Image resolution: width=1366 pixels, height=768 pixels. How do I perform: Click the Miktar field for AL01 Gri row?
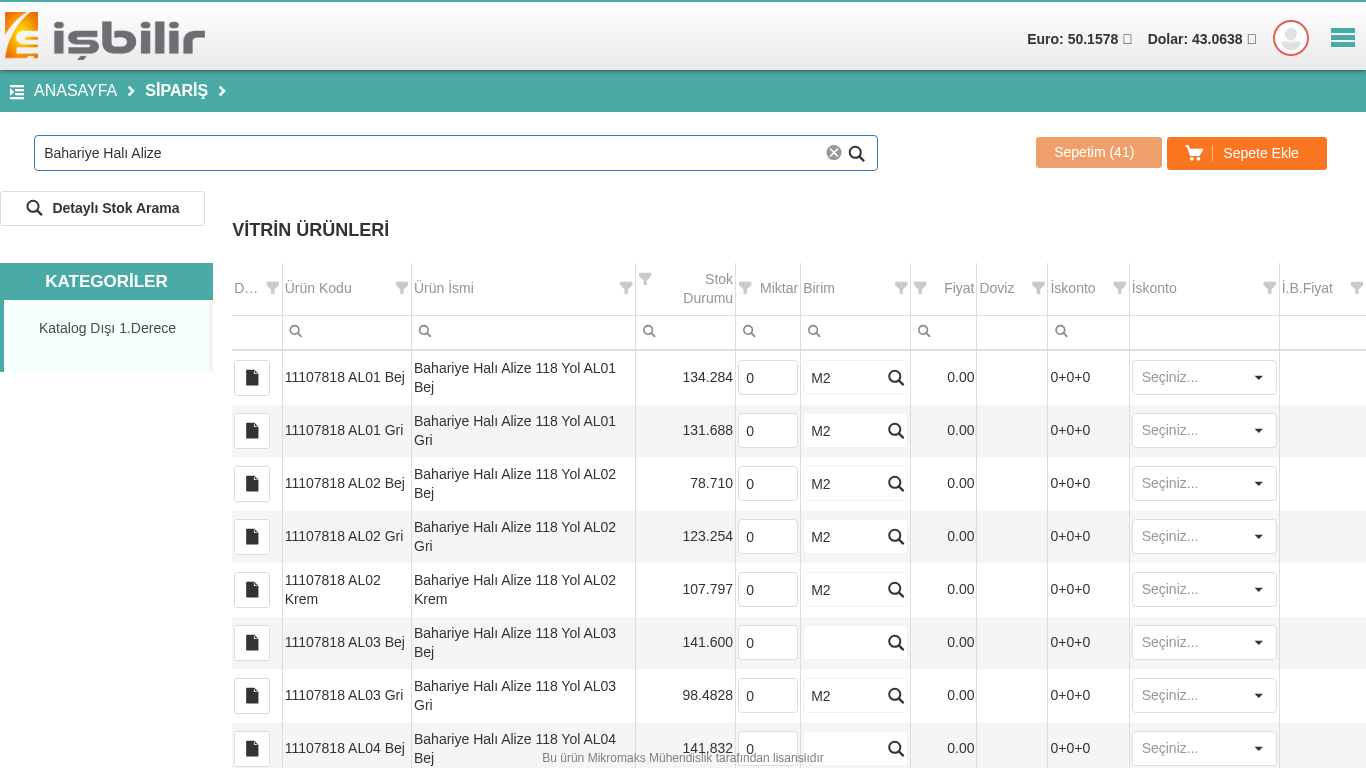click(x=767, y=431)
